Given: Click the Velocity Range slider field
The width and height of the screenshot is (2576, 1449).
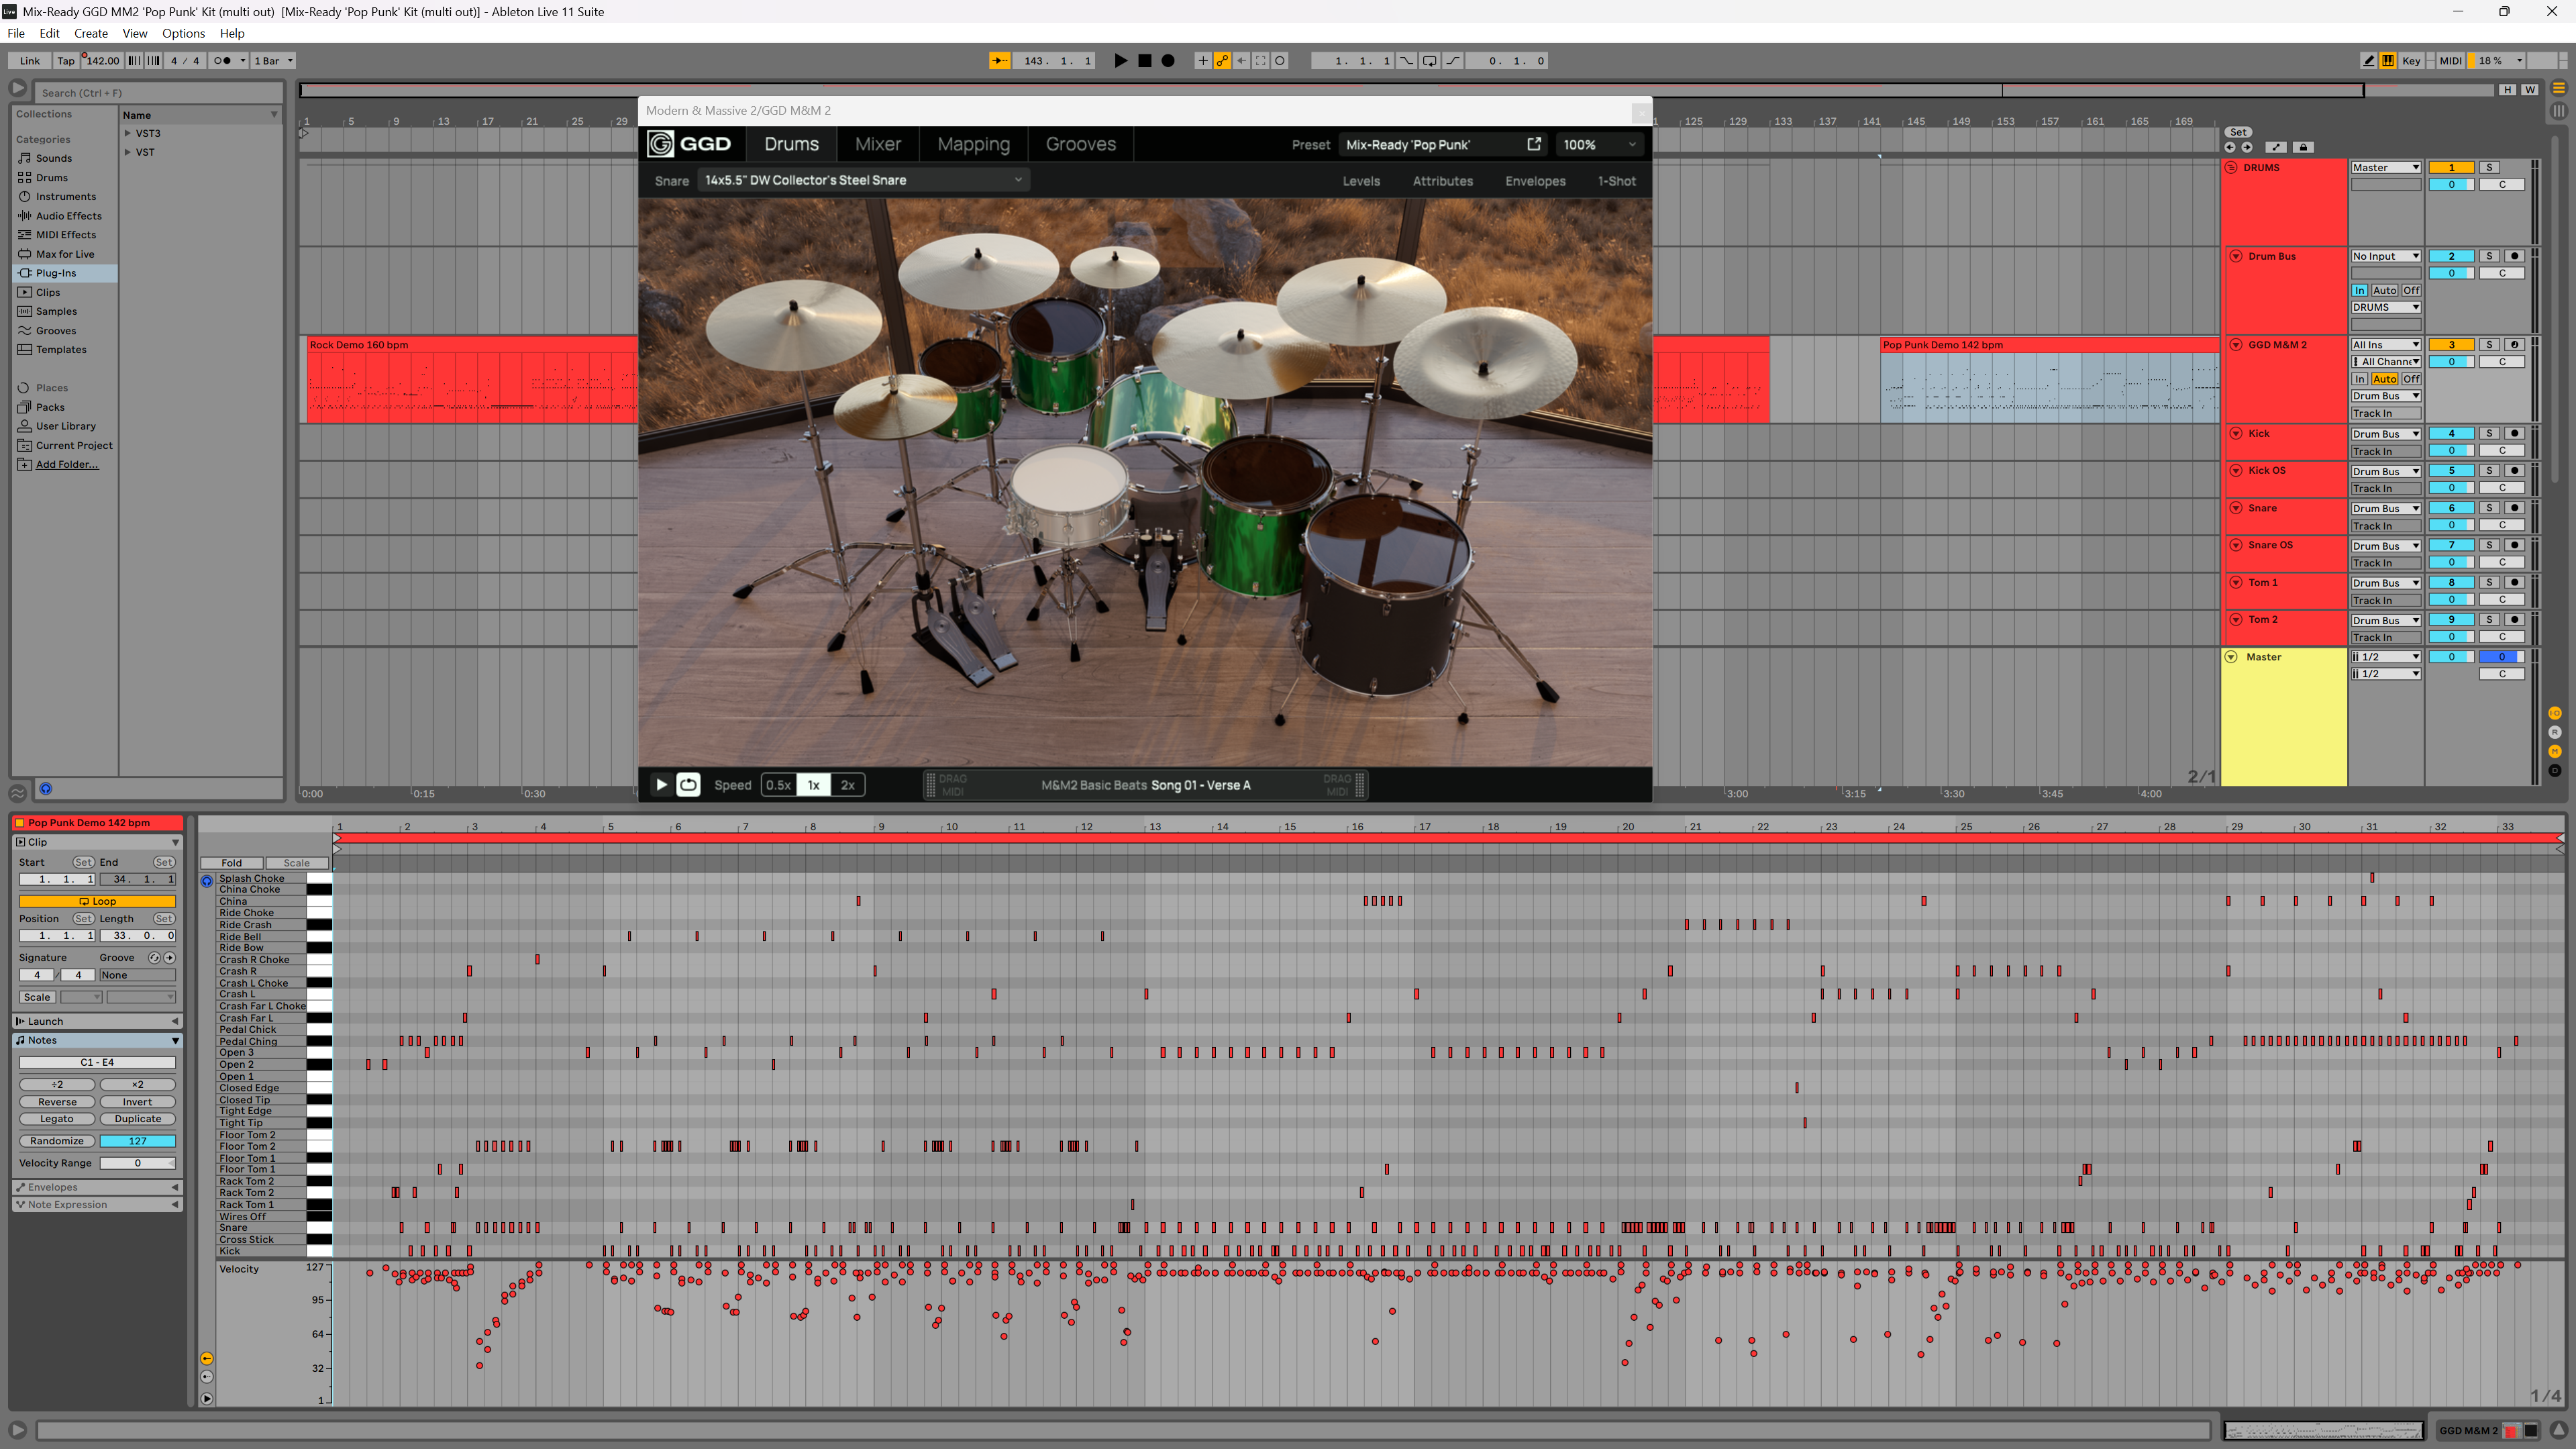Looking at the screenshot, I should point(137,1163).
